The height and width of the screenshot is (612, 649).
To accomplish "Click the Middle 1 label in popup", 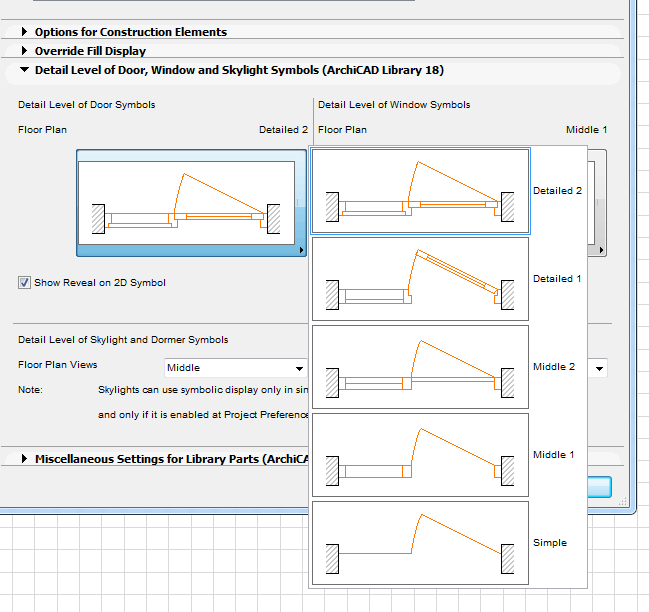I will (x=554, y=455).
